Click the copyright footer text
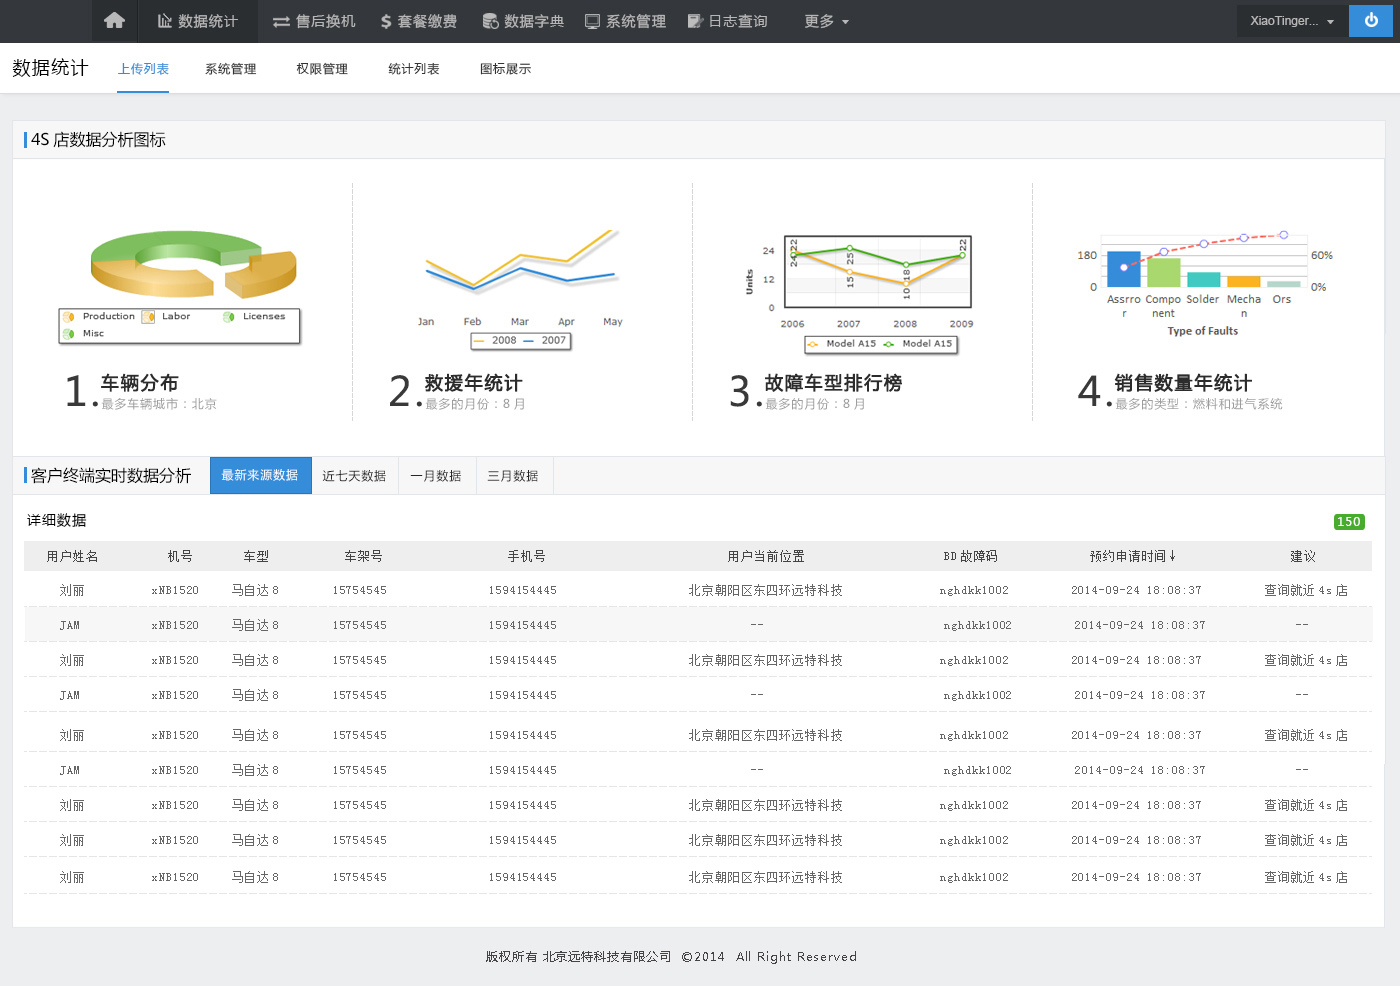 coord(671,956)
